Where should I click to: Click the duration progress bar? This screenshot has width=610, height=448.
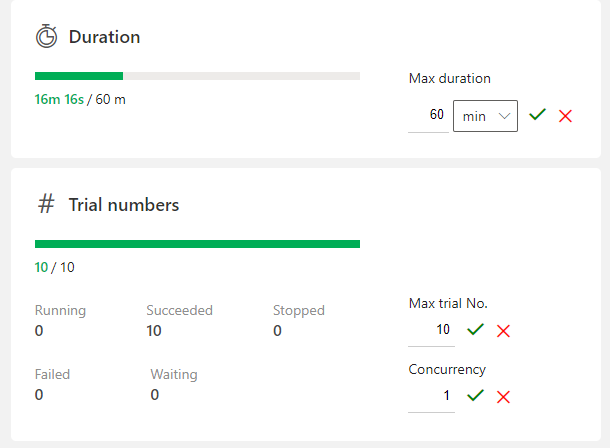tap(197, 76)
